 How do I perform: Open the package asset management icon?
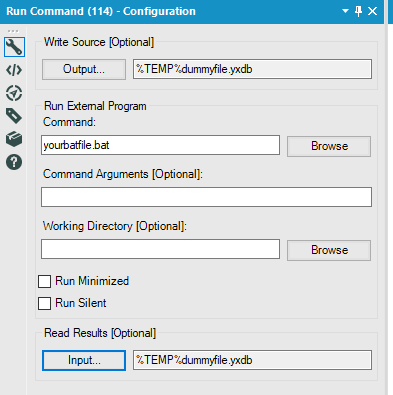(x=14, y=139)
